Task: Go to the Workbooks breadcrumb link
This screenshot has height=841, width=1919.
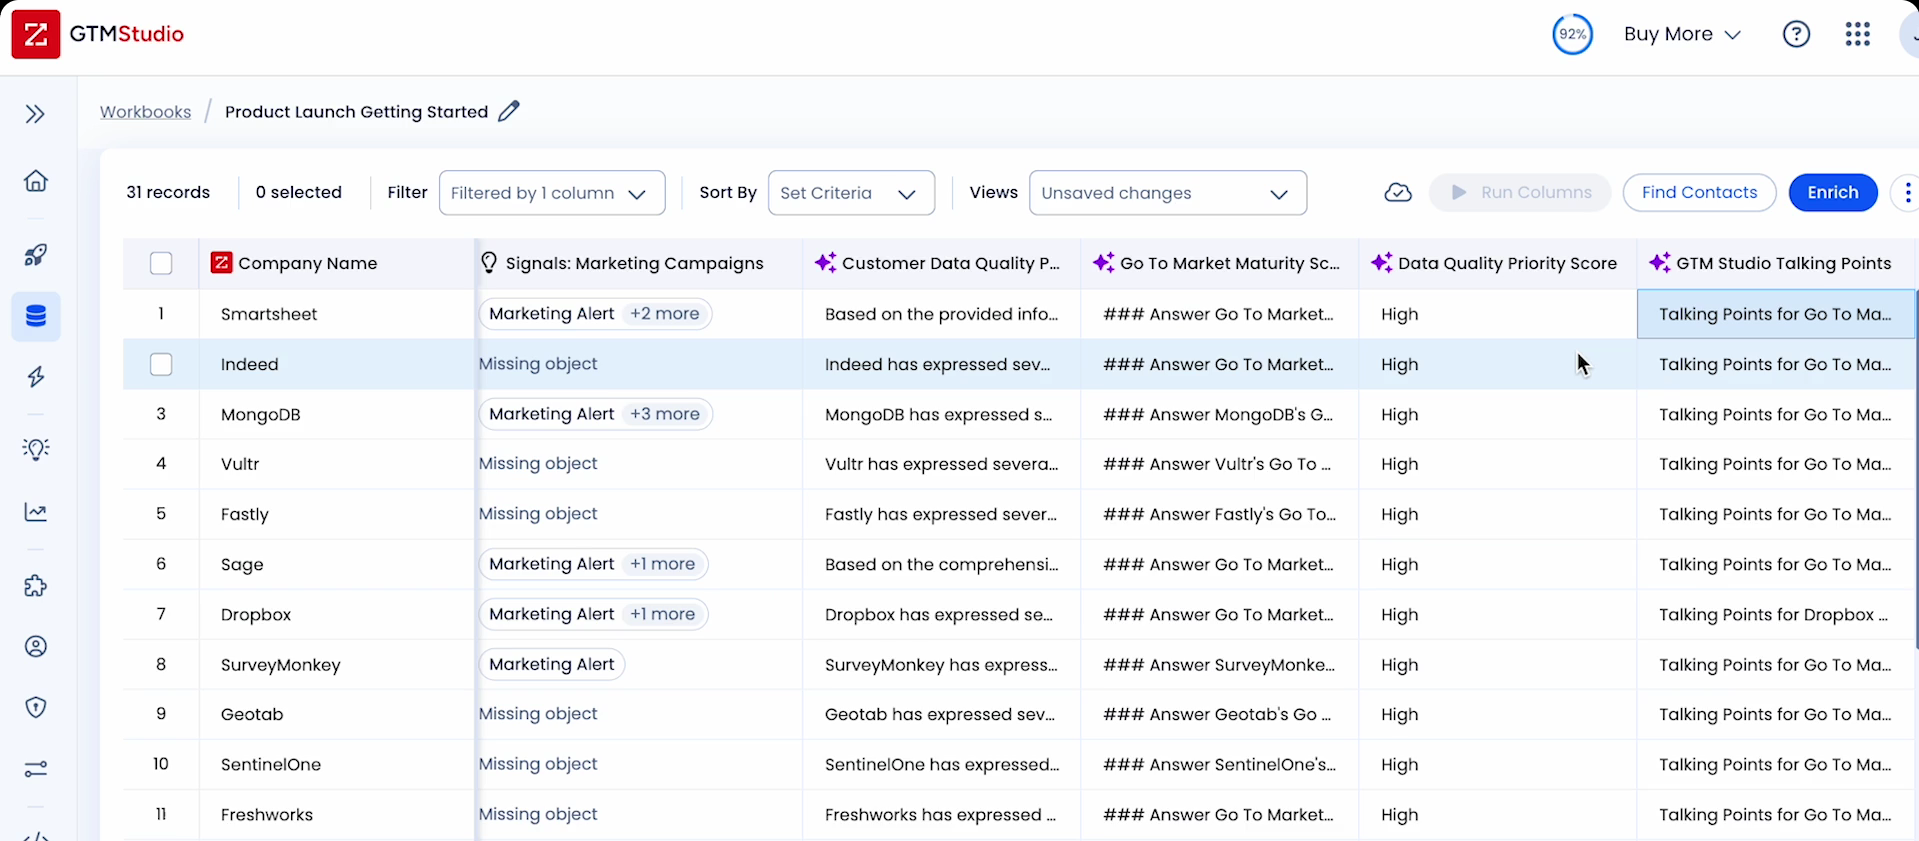Action: tap(145, 112)
